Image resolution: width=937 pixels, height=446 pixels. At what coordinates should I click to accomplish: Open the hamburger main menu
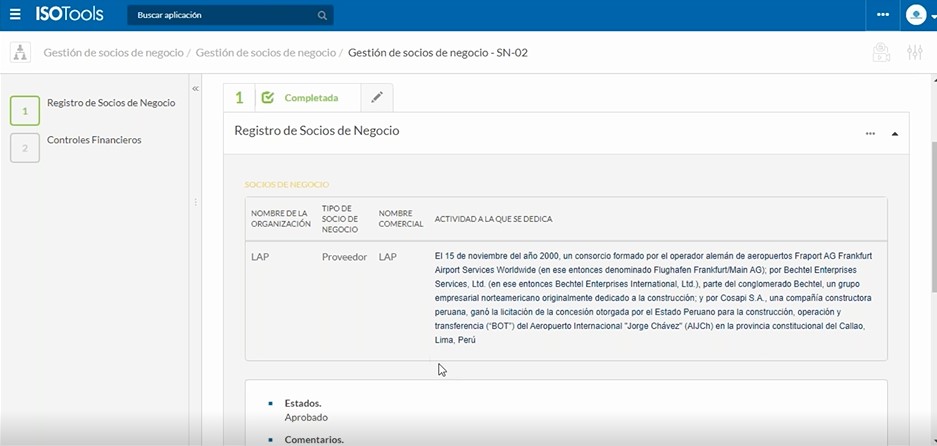coord(14,15)
